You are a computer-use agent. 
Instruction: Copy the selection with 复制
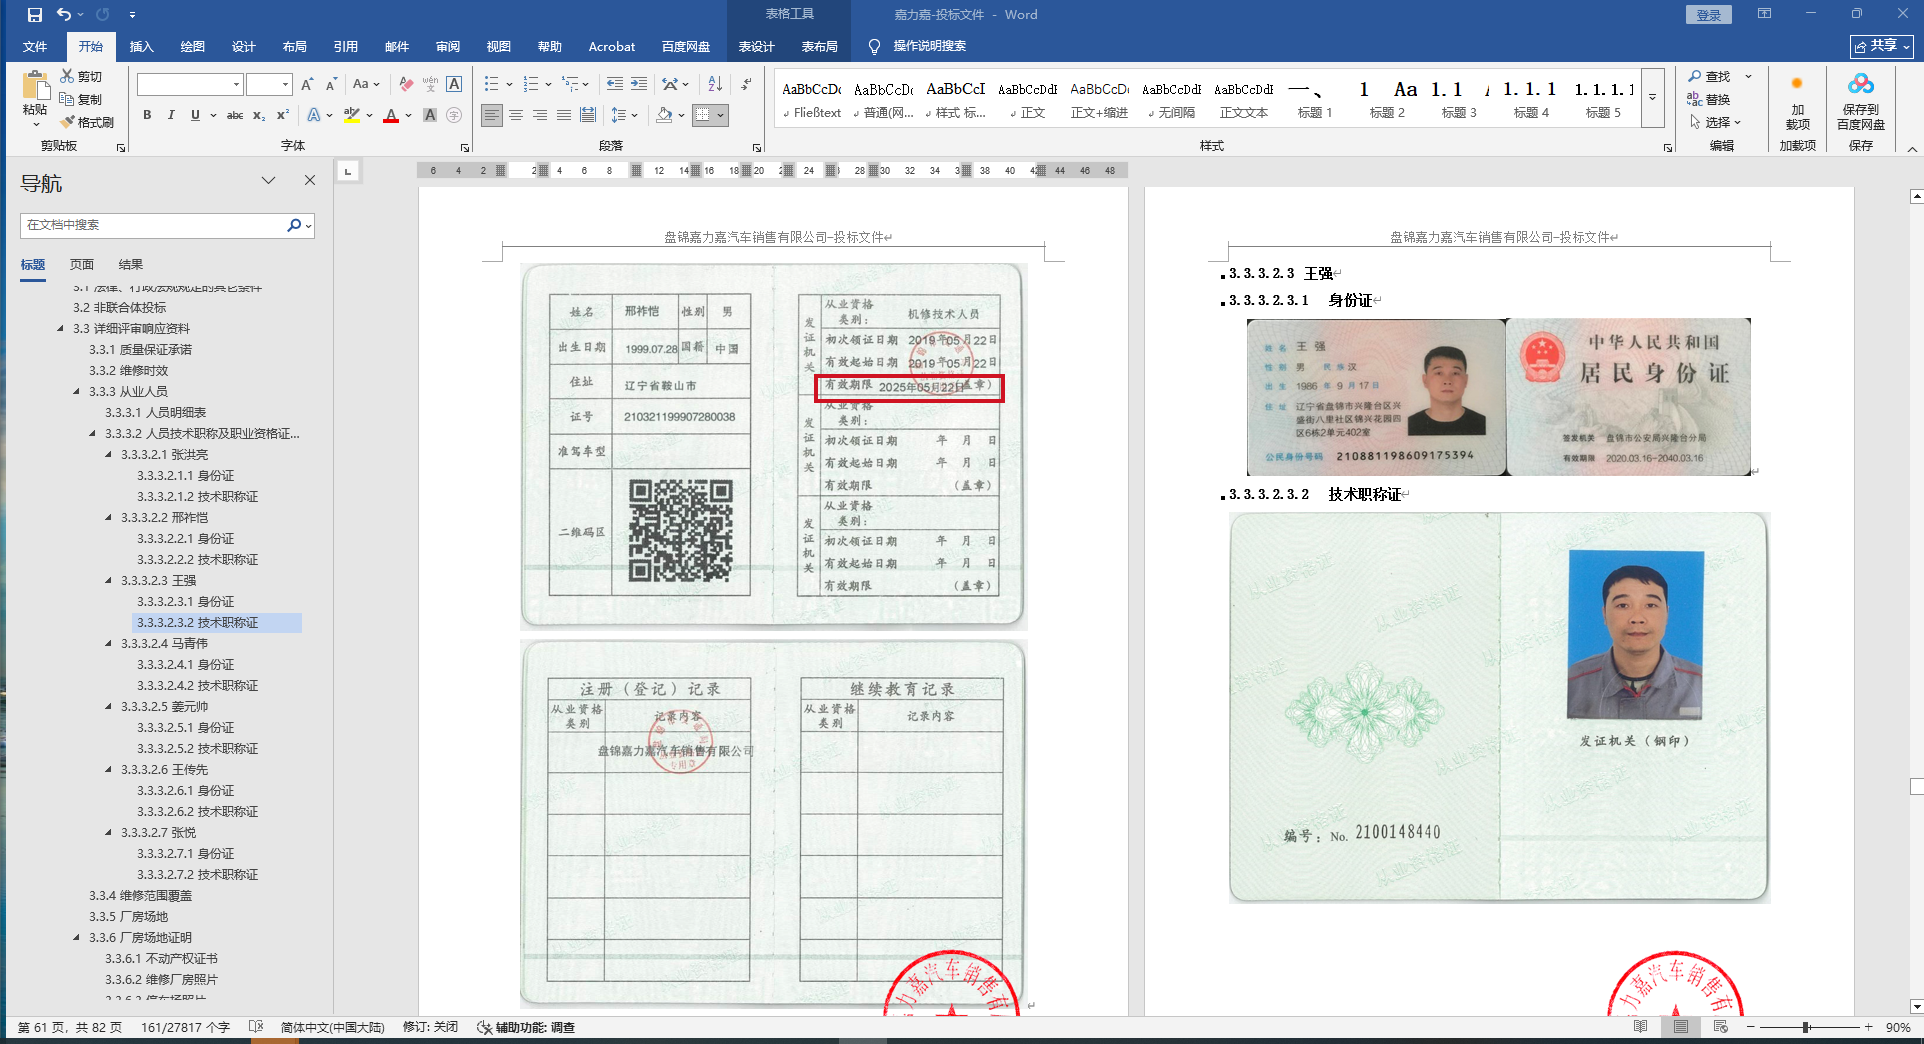81,99
